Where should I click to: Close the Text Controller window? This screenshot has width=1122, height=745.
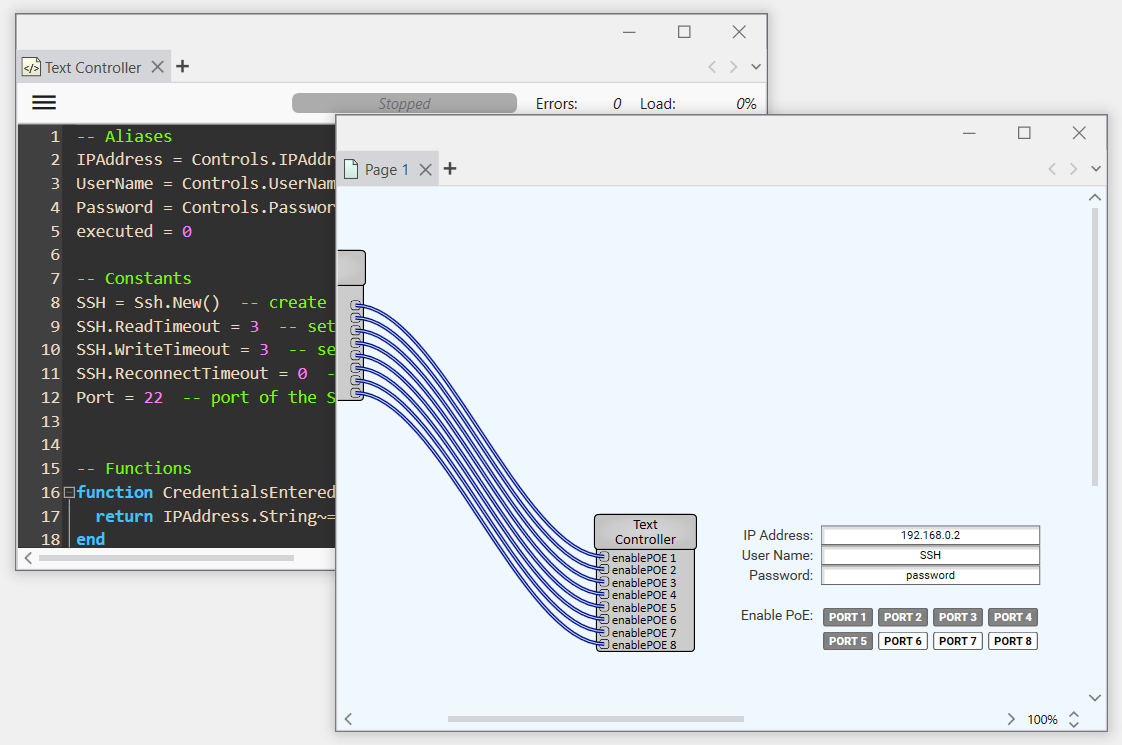[x=739, y=32]
